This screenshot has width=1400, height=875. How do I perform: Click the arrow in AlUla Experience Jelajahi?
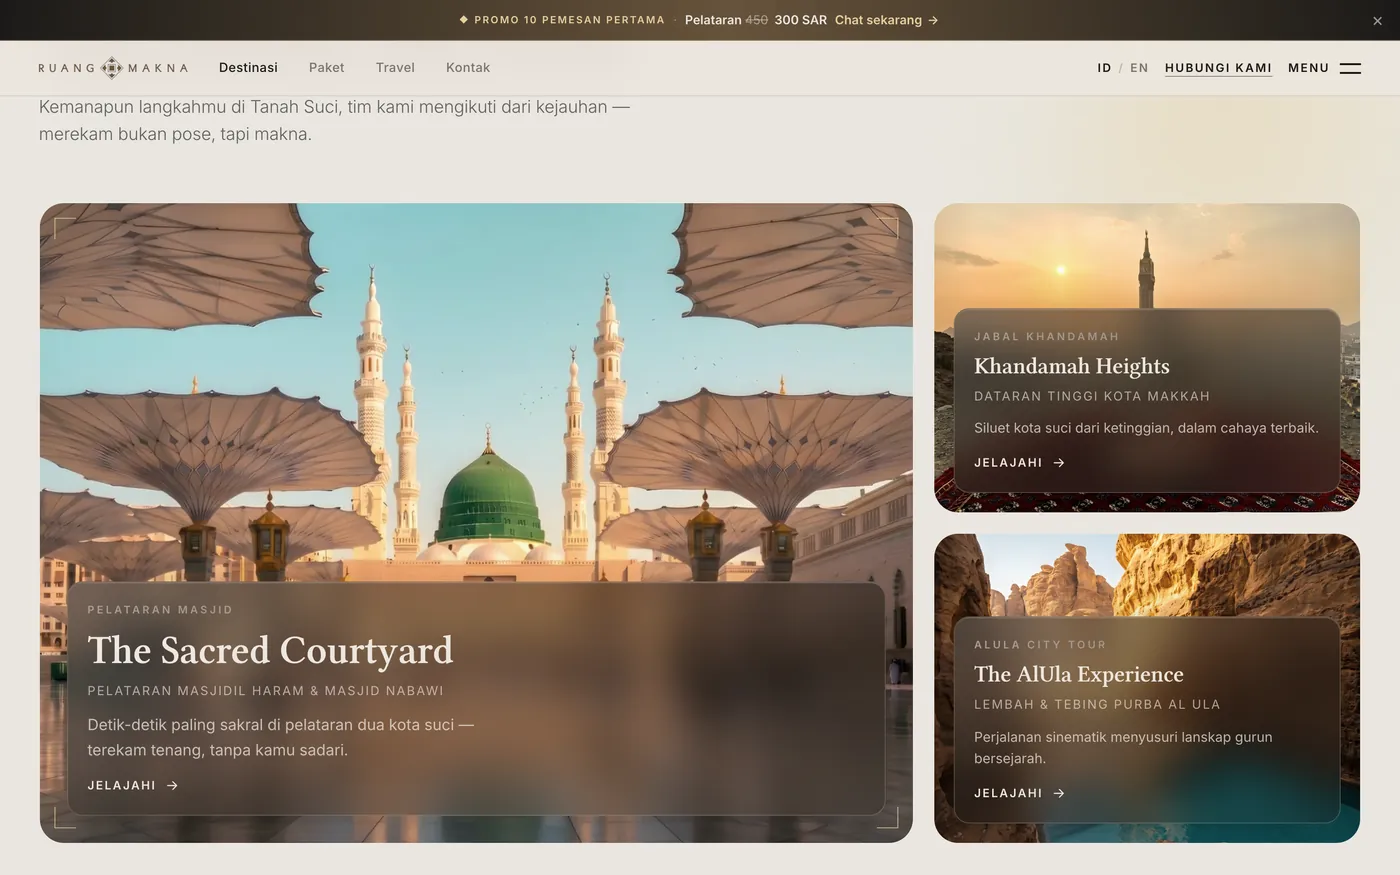click(x=1059, y=793)
